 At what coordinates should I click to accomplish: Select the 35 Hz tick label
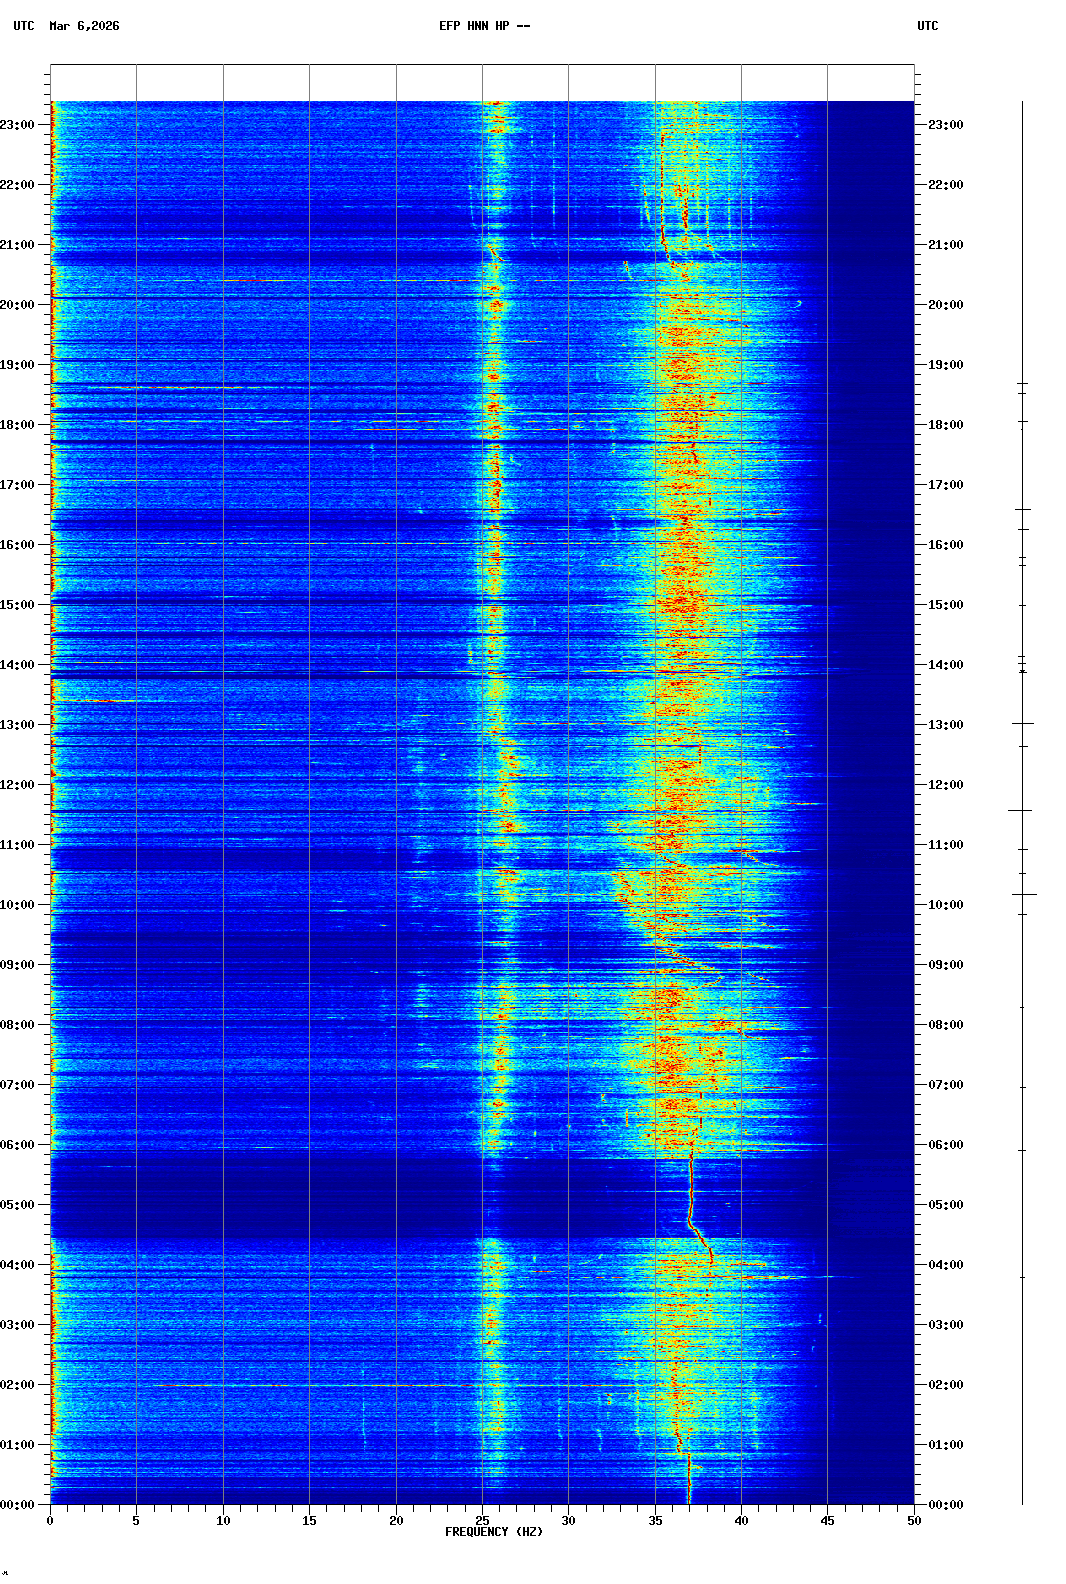coord(655,1521)
